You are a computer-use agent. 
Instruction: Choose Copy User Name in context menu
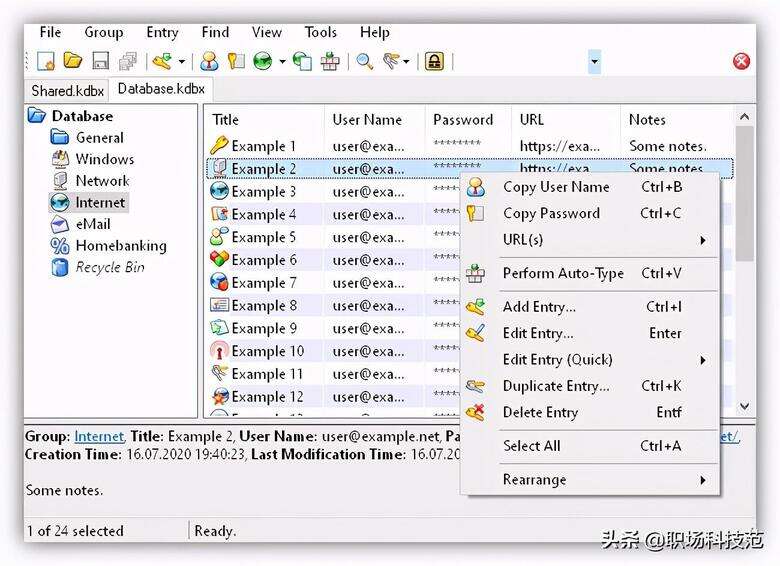tap(590, 187)
